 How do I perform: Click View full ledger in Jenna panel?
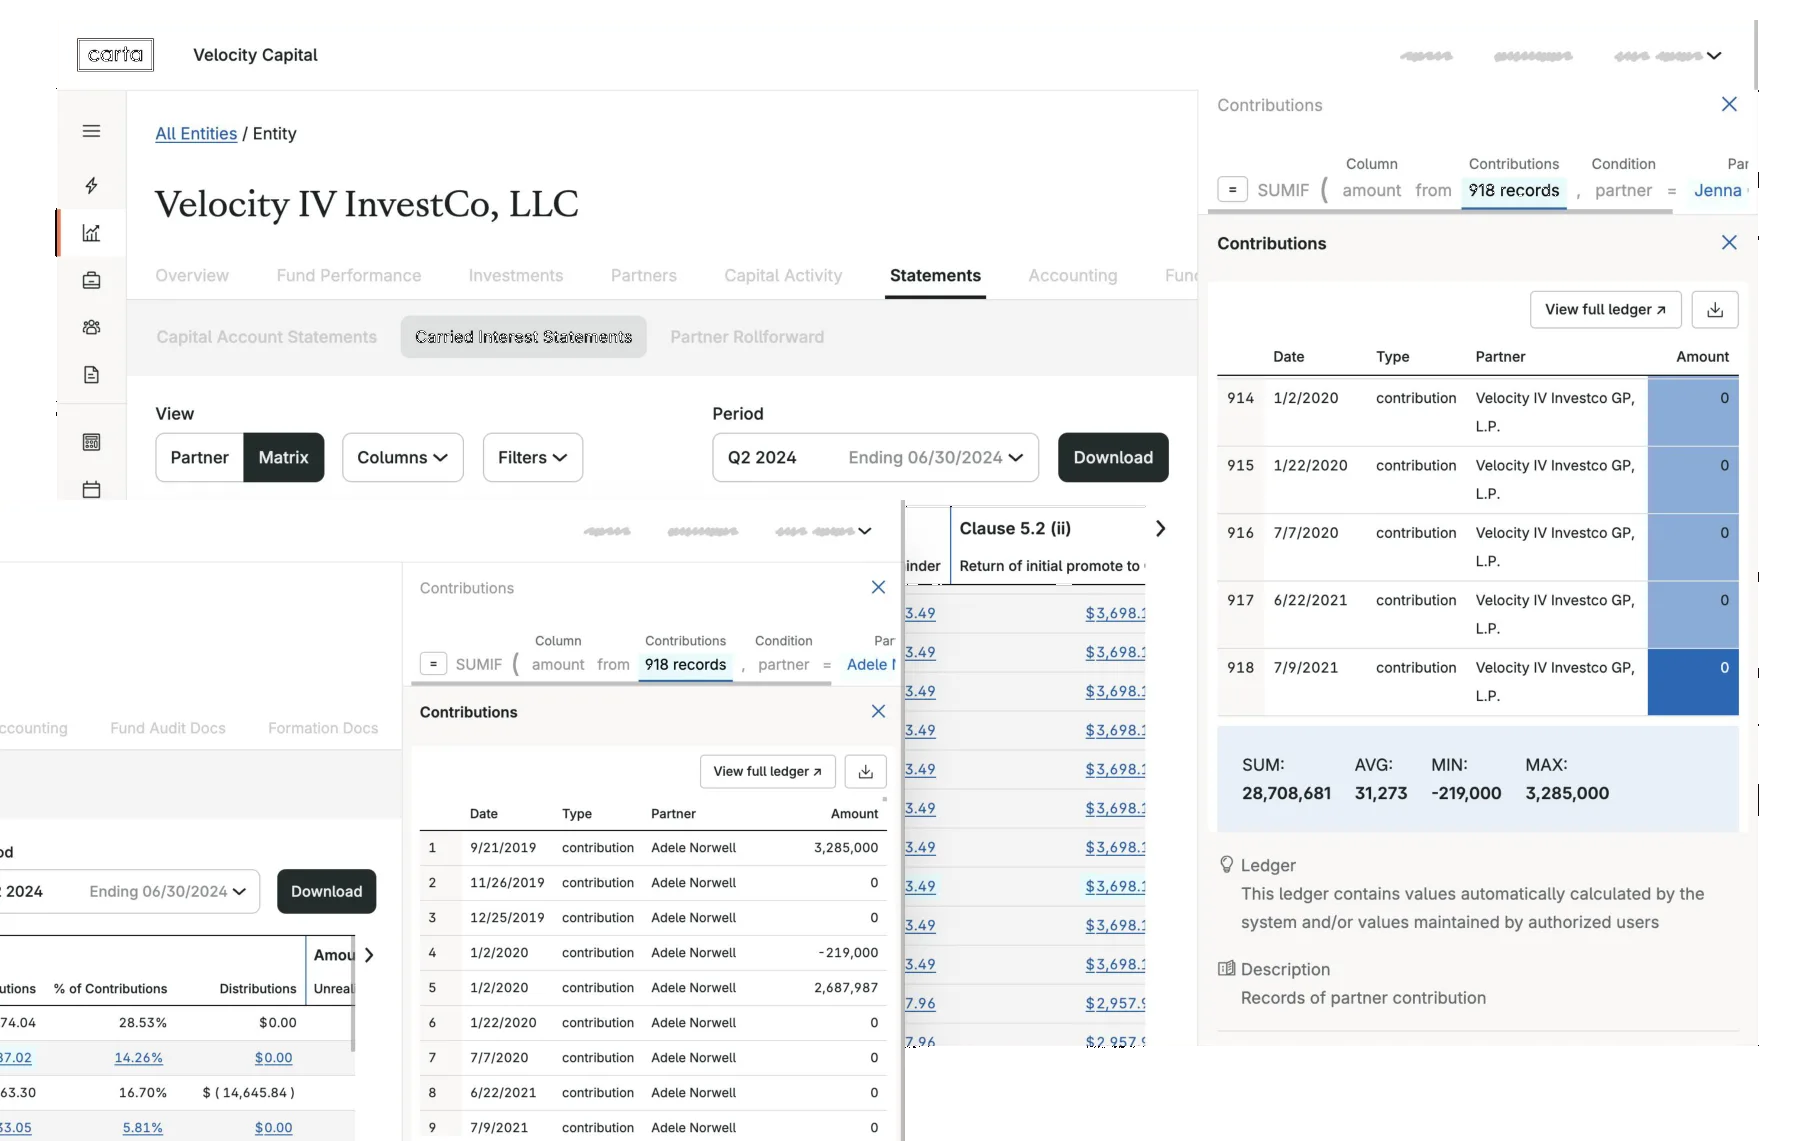1605,310
